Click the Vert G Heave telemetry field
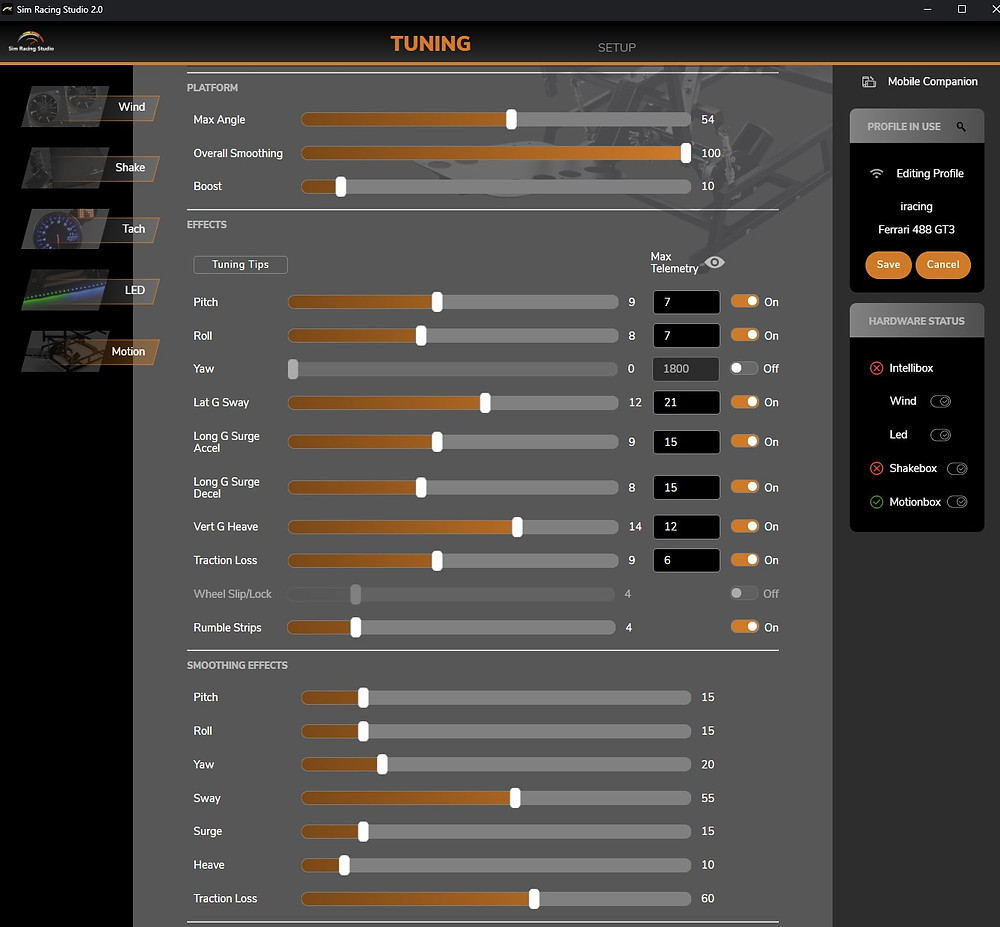Viewport: 1000px width, 927px height. click(x=686, y=527)
